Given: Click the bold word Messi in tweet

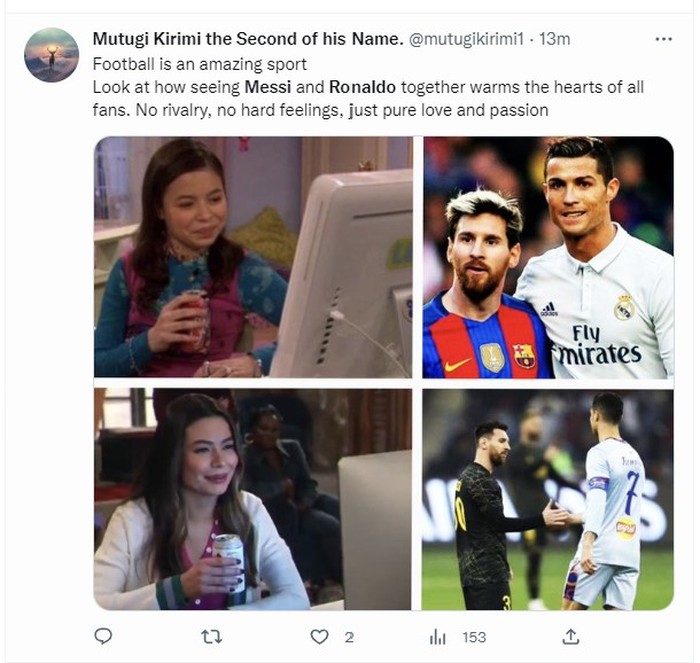Looking at the screenshot, I should click(x=267, y=87).
